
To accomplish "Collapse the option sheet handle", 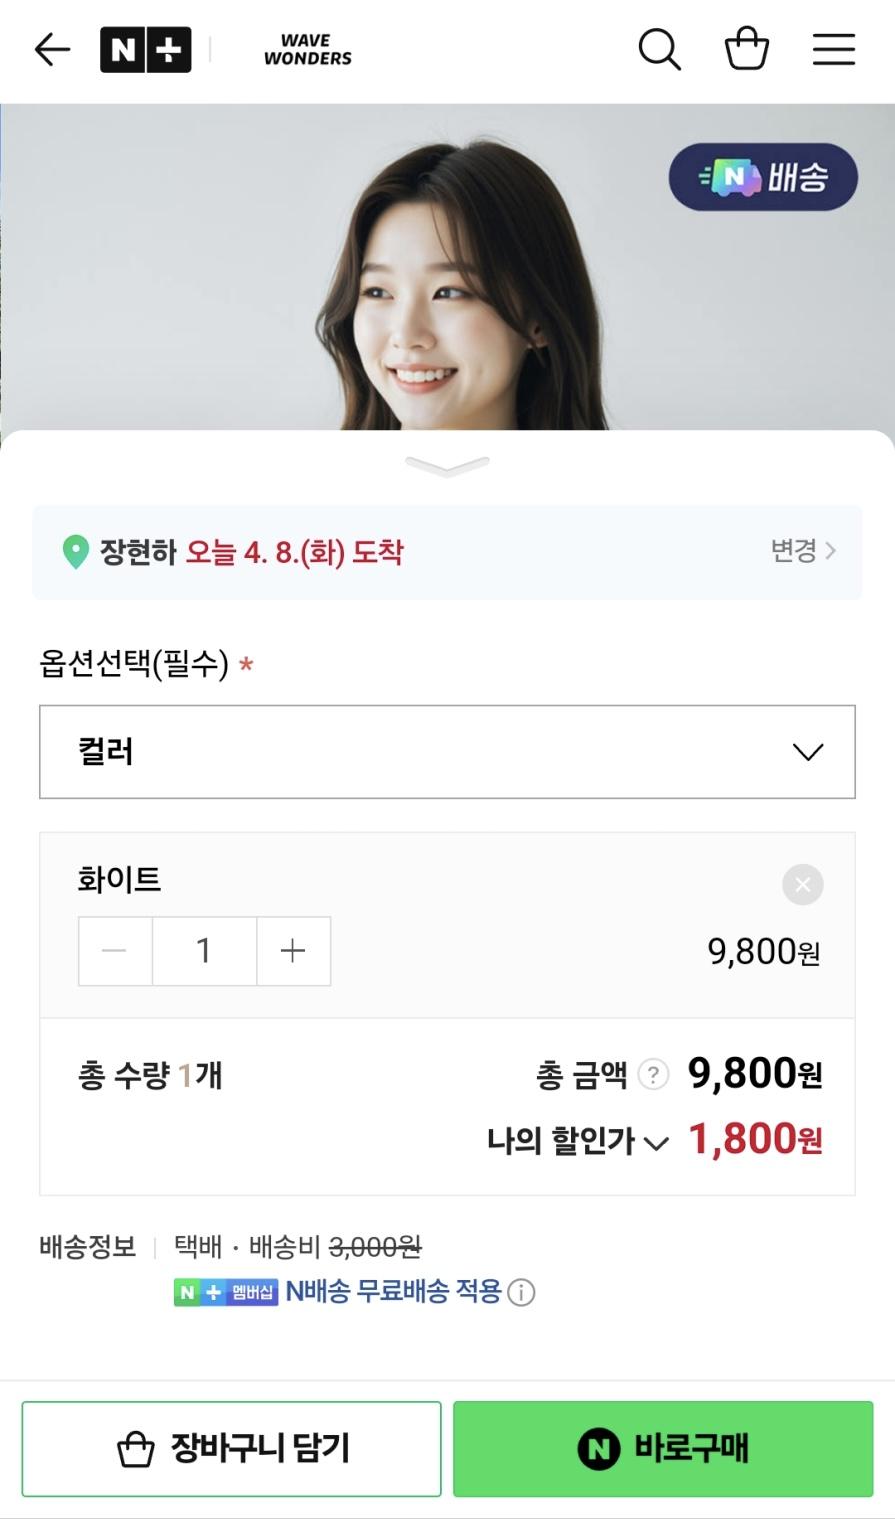I will pos(447,466).
